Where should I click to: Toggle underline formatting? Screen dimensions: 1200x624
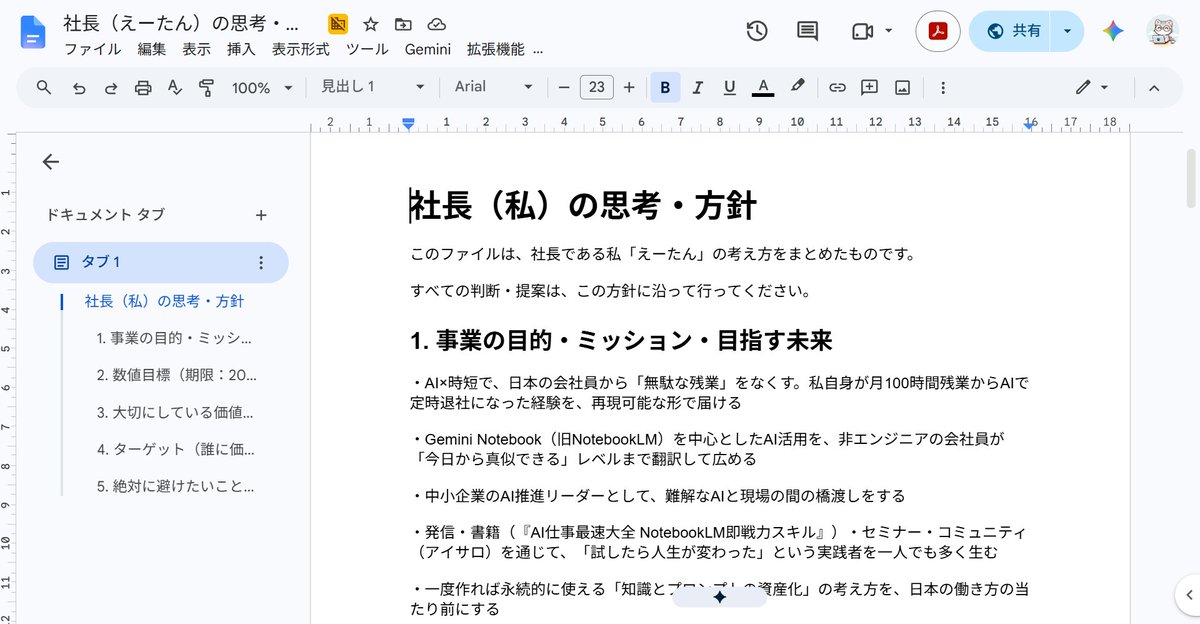(x=729, y=87)
